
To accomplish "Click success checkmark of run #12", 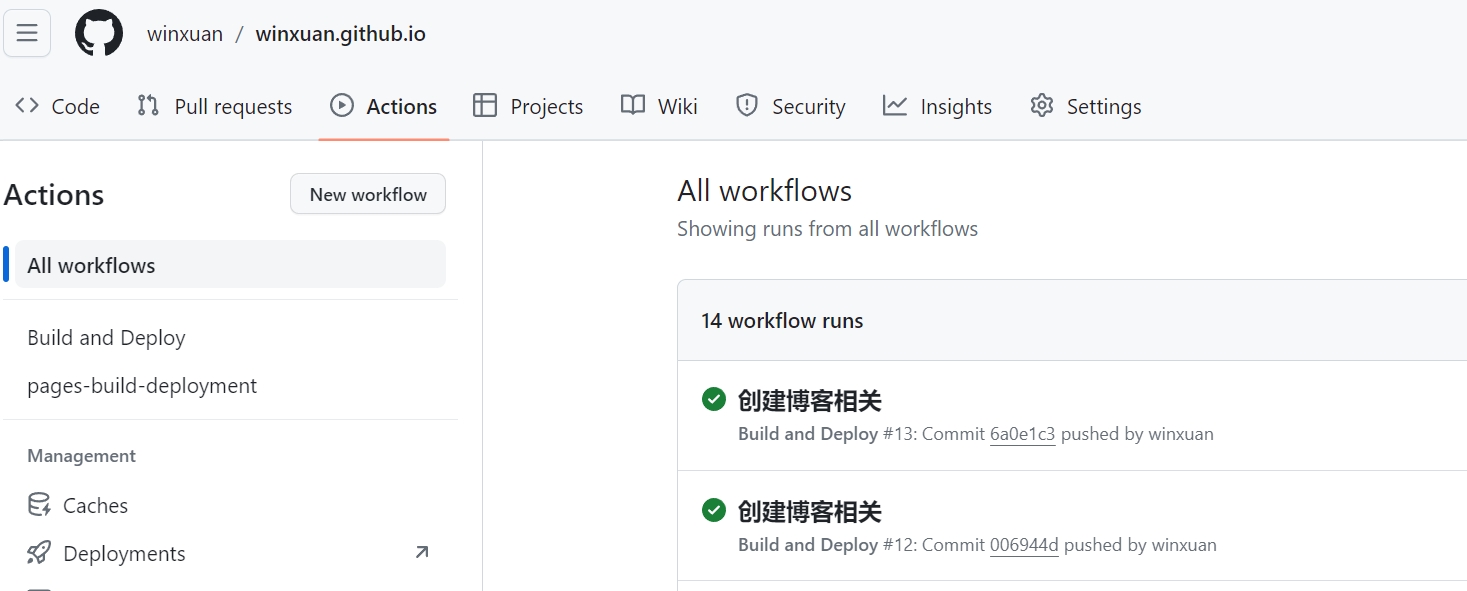I will pyautogui.click(x=713, y=511).
